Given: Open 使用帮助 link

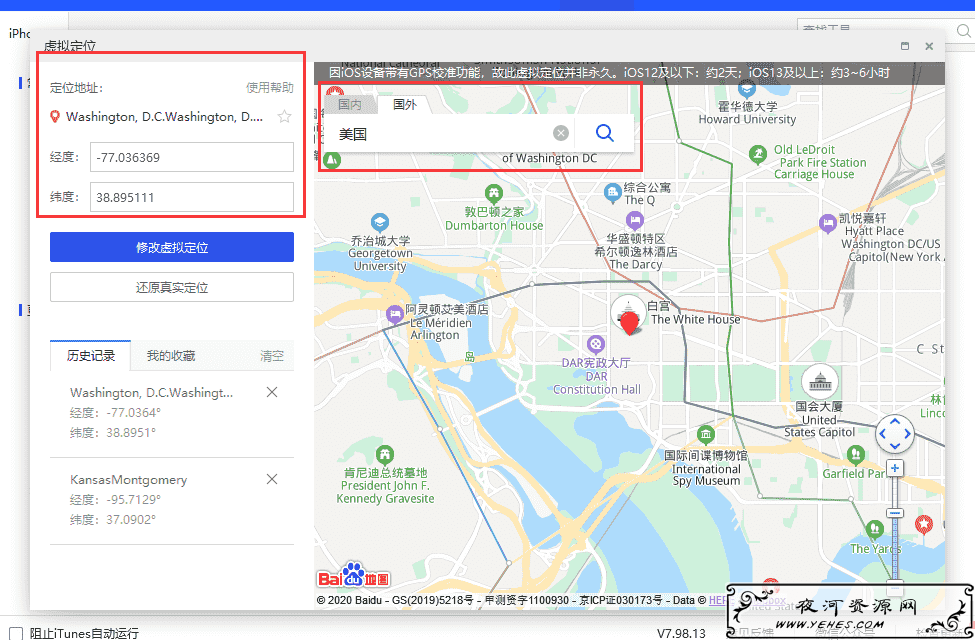Looking at the screenshot, I should pyautogui.click(x=270, y=88).
